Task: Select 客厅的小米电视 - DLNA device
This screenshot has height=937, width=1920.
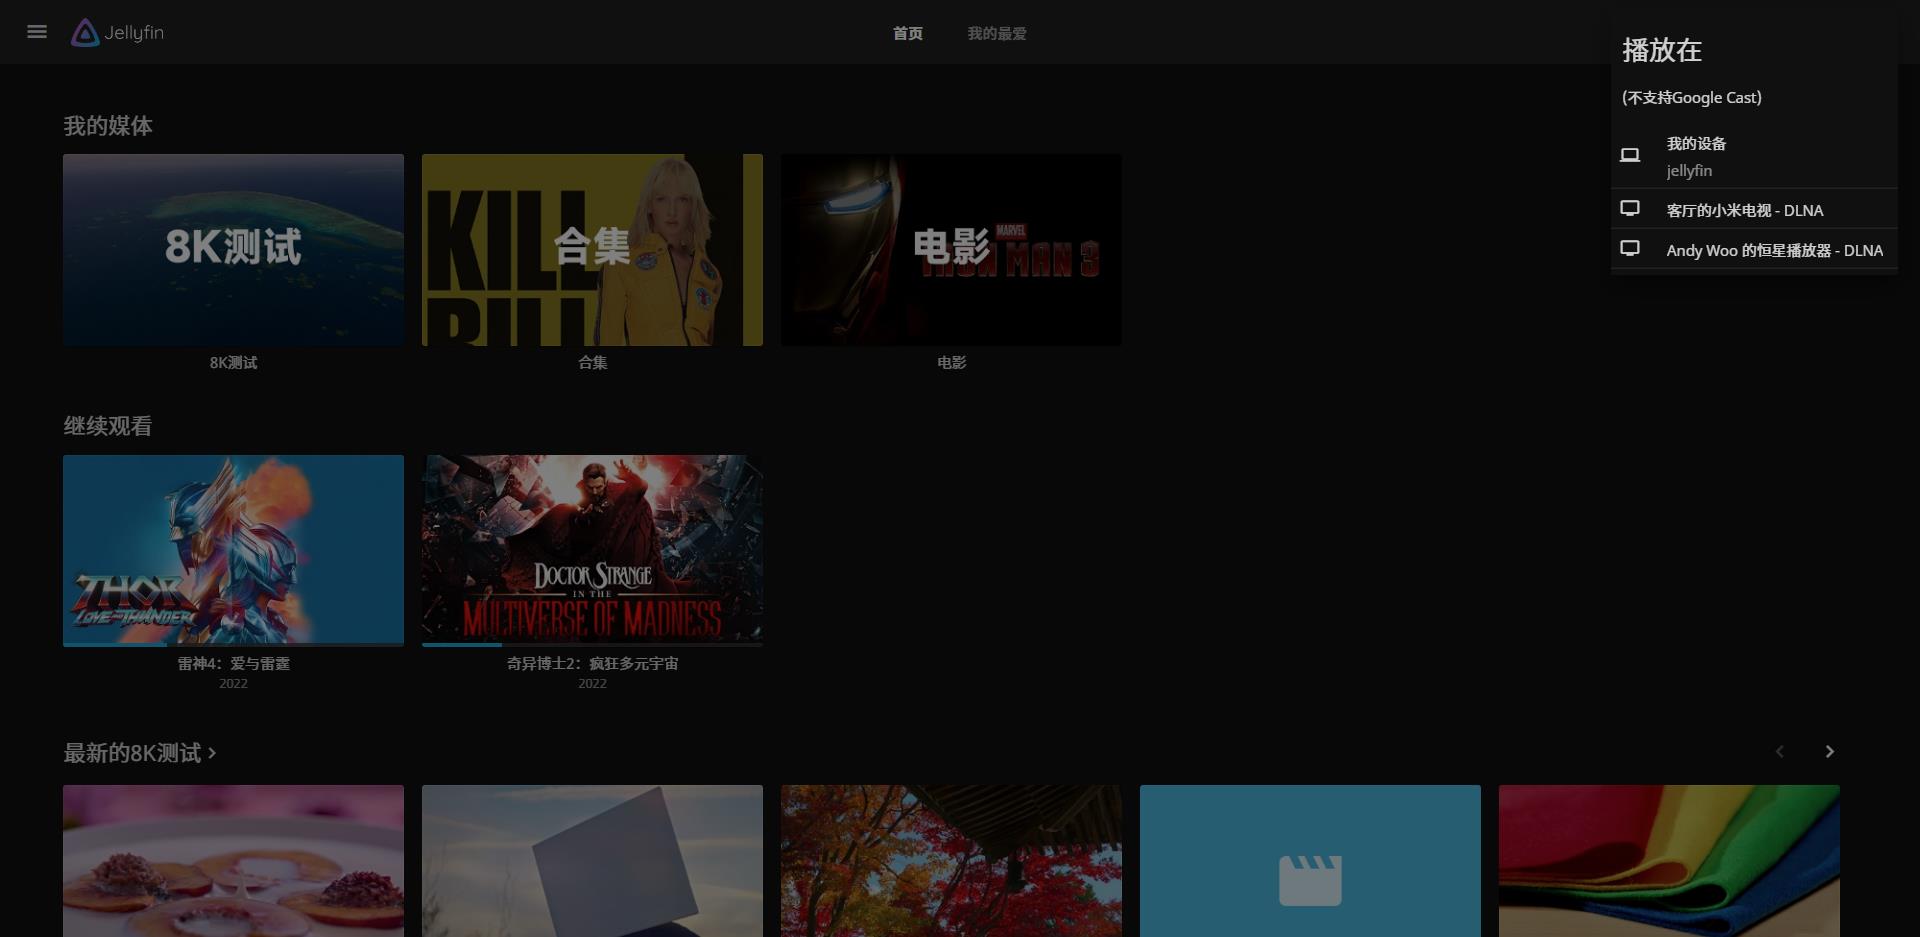Action: click(1754, 209)
